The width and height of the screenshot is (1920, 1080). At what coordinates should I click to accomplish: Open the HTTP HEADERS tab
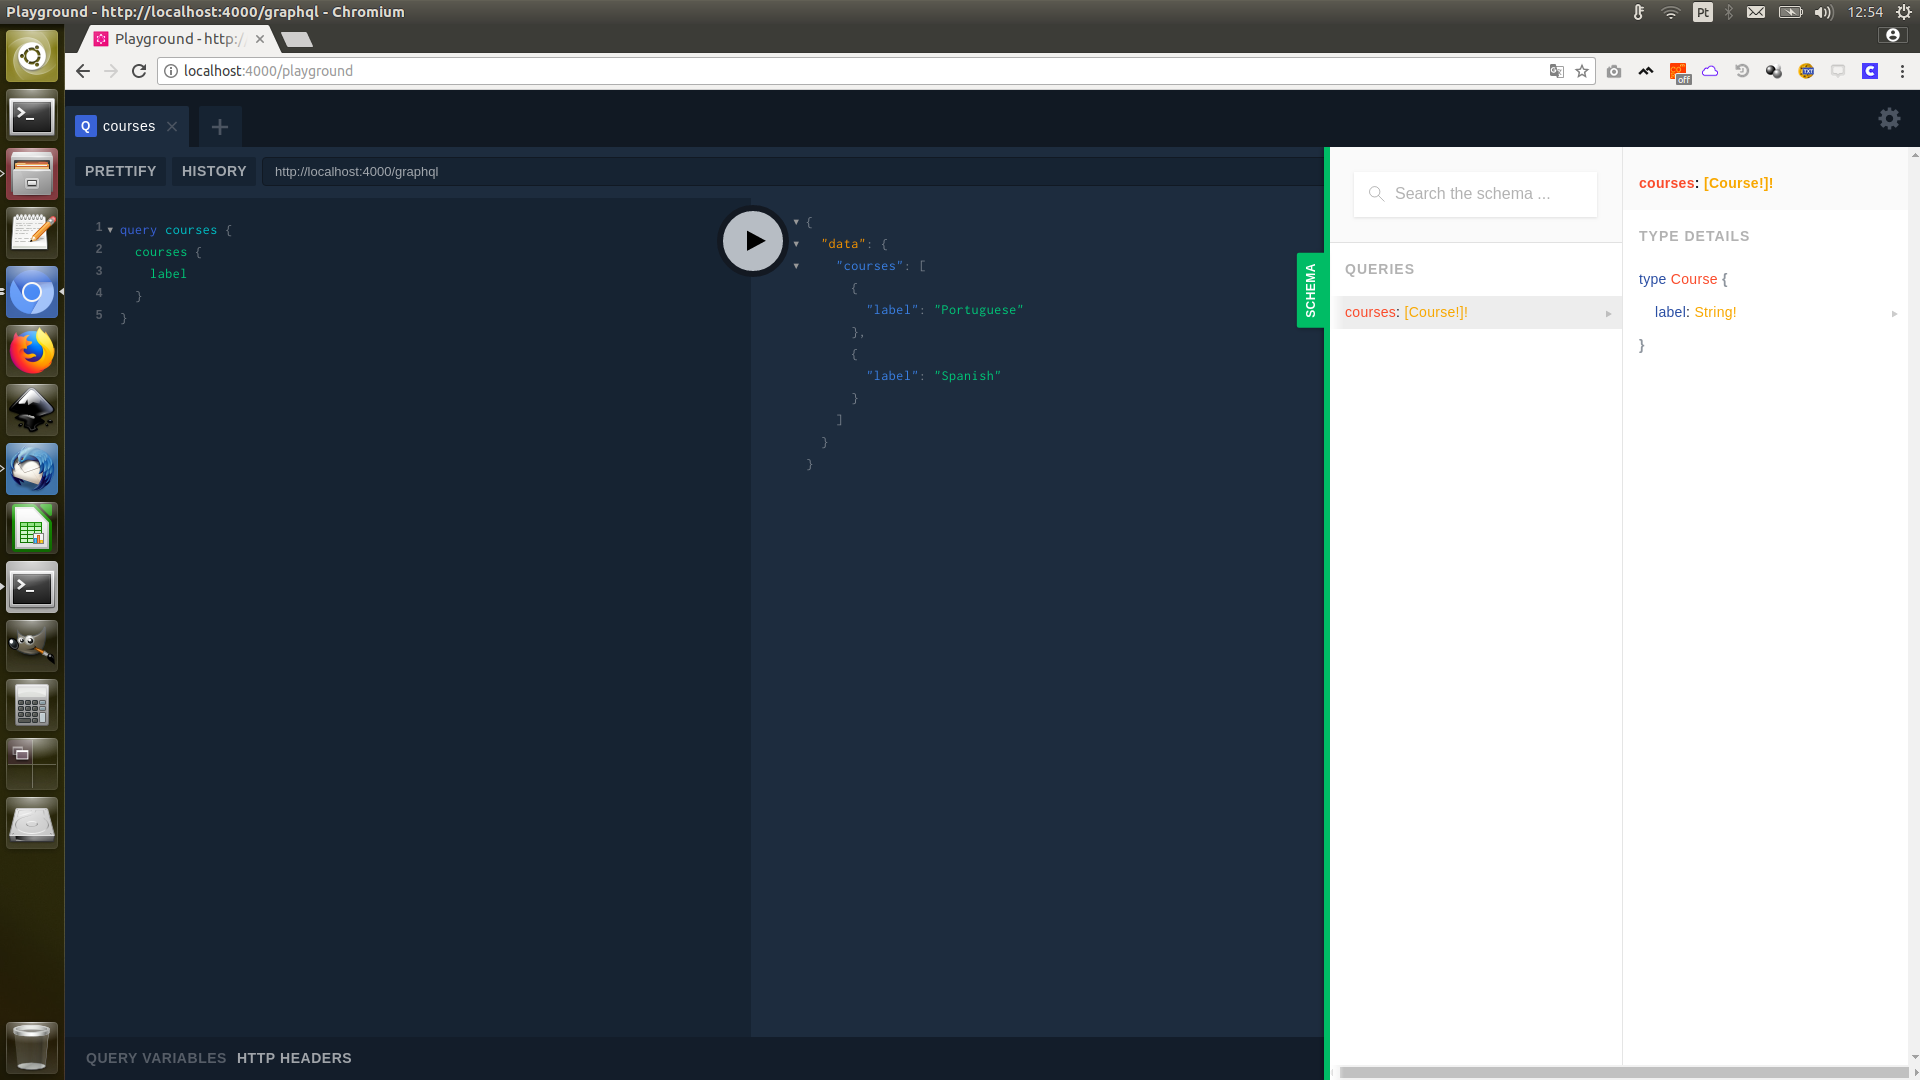coord(294,1058)
